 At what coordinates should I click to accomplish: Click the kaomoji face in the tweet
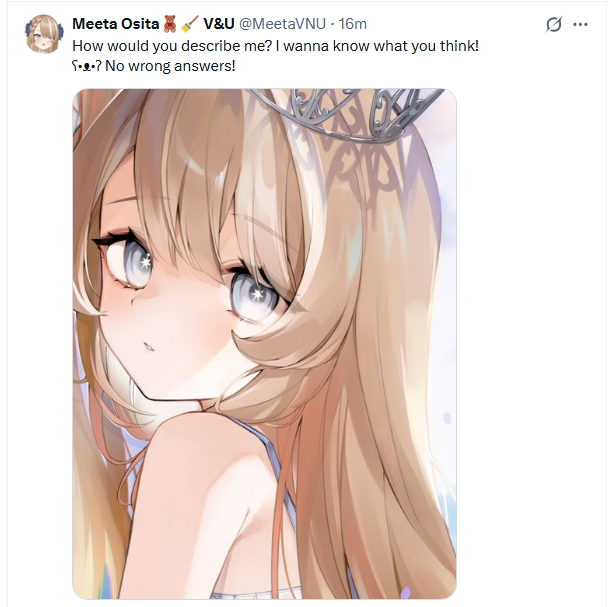pos(87,67)
